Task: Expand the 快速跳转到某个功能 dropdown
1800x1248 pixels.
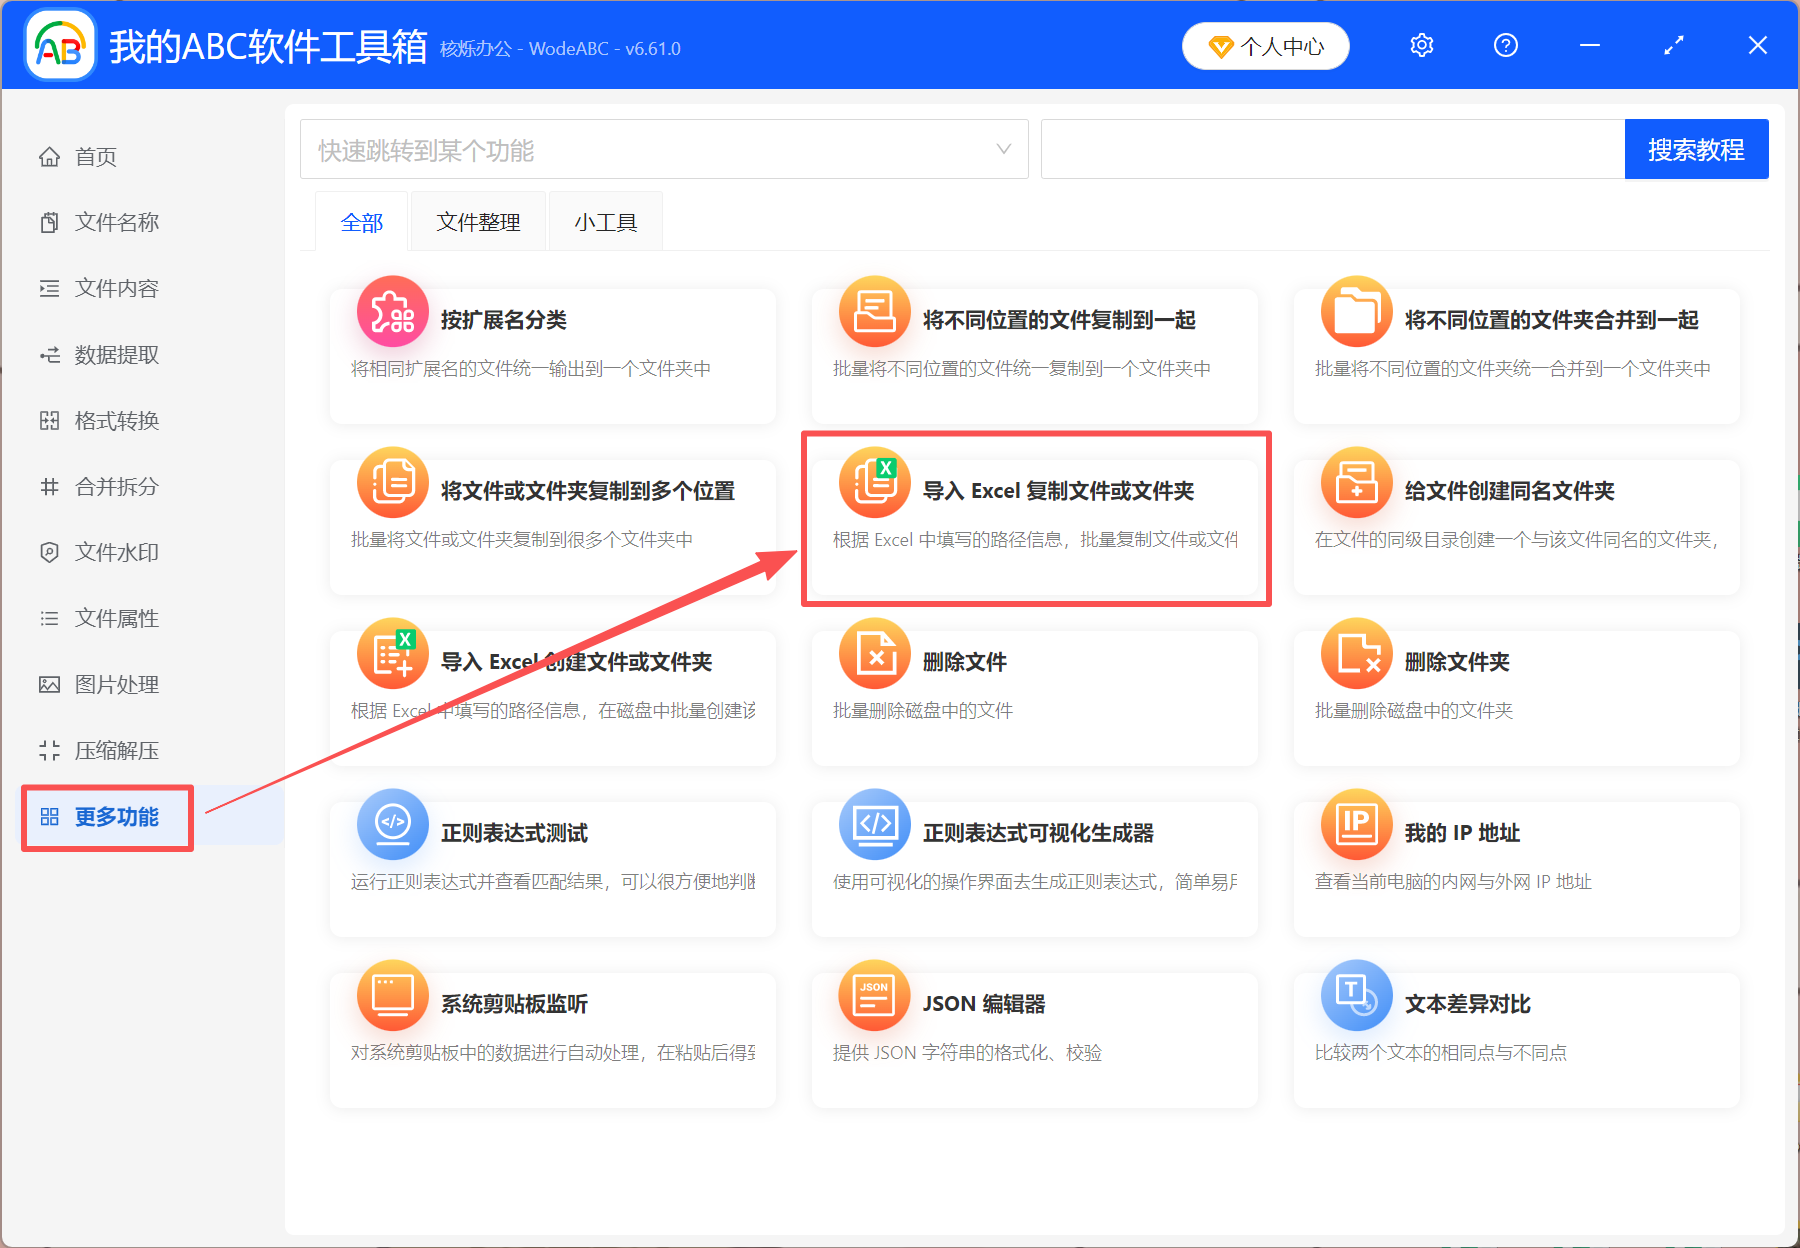Action: click(x=1003, y=148)
